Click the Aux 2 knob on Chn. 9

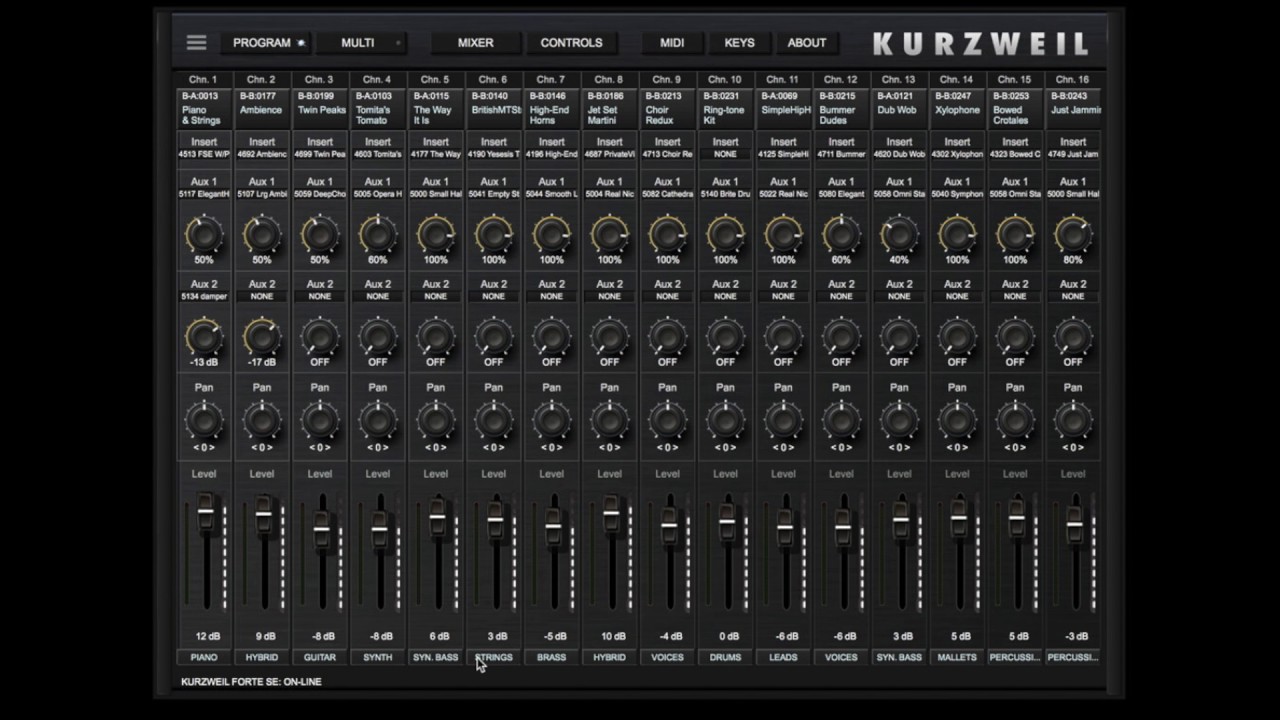pyautogui.click(x=667, y=337)
